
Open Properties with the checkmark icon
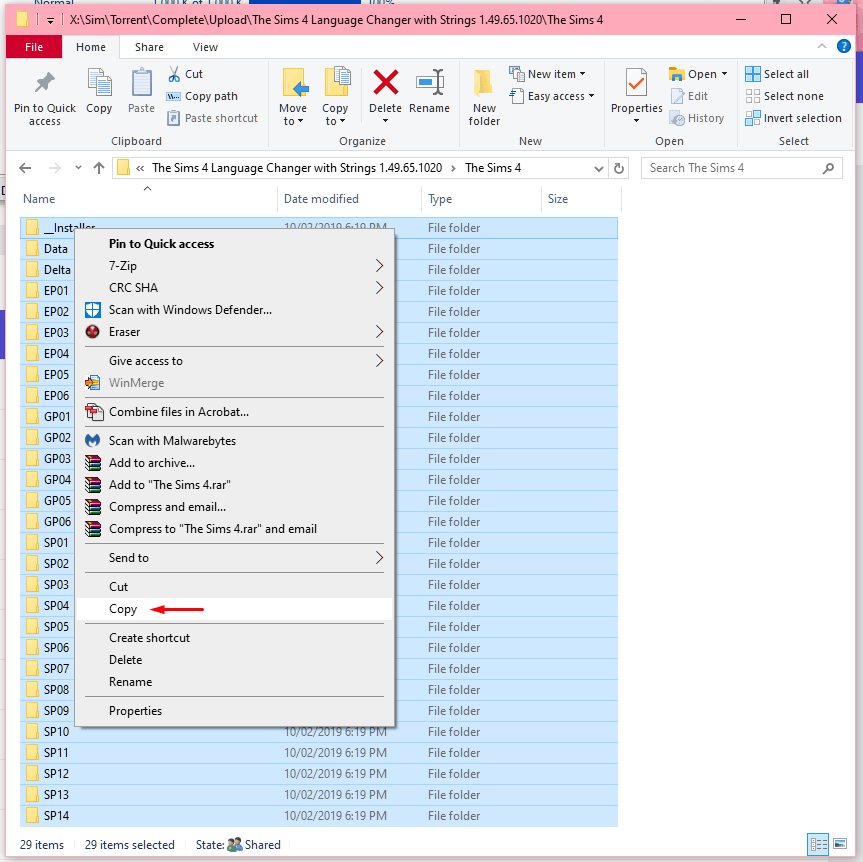click(x=636, y=84)
